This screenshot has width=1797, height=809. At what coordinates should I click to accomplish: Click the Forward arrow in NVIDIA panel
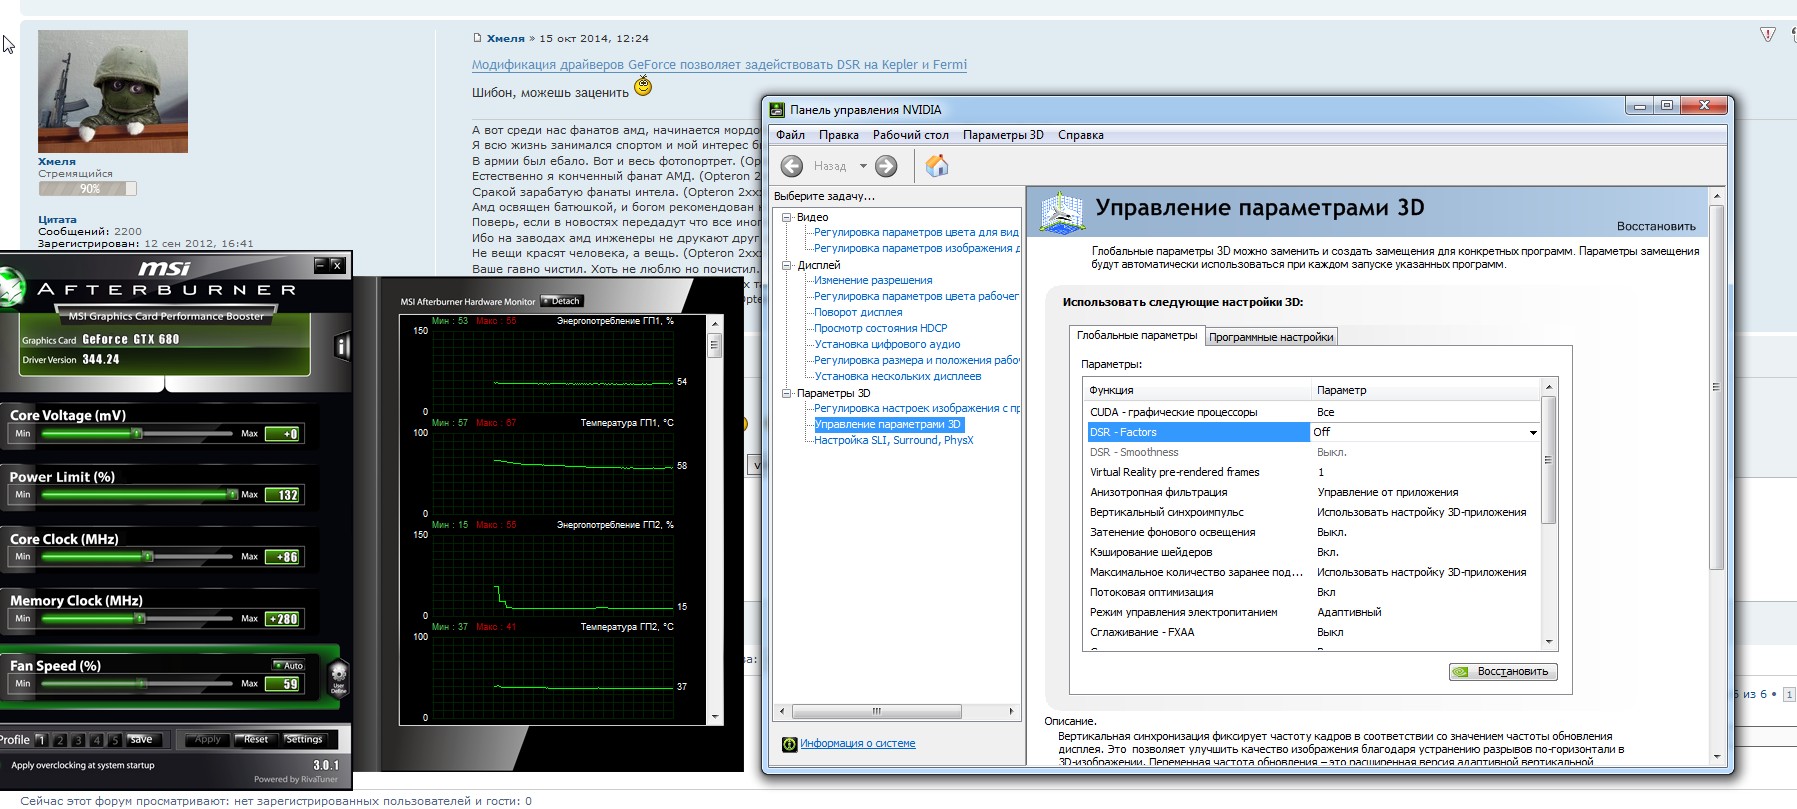point(886,166)
